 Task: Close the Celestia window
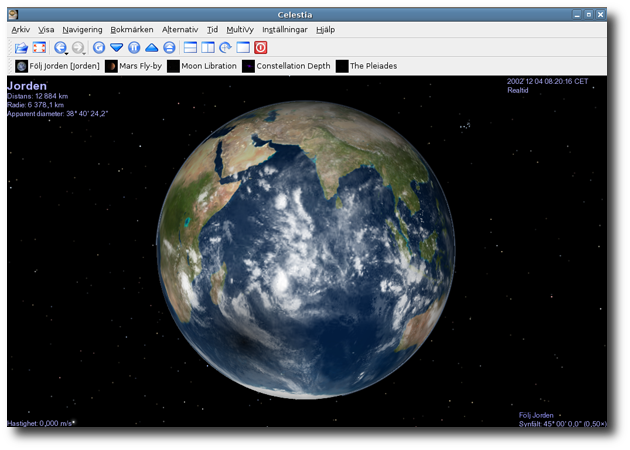pos(600,15)
